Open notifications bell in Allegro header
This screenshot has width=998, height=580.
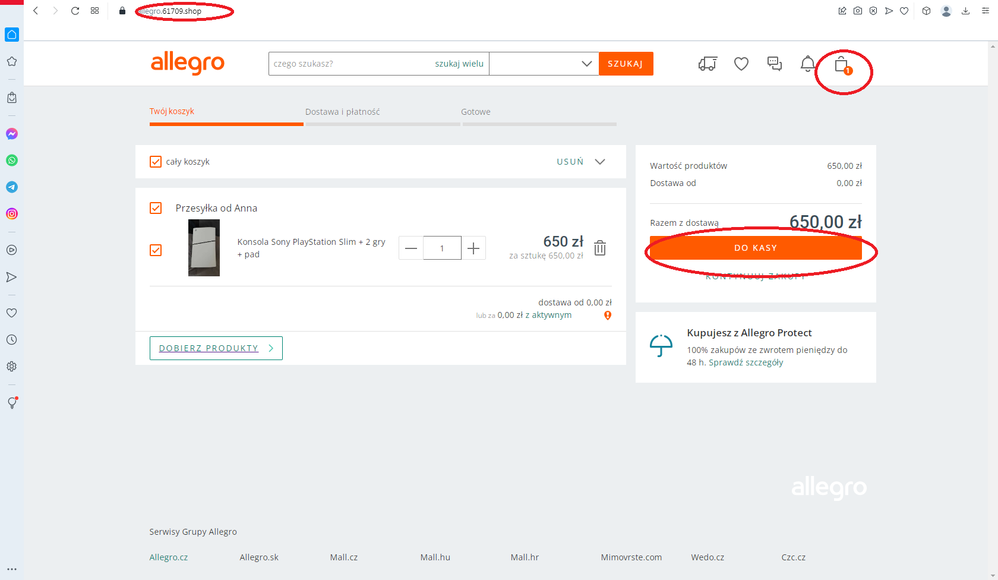(808, 64)
